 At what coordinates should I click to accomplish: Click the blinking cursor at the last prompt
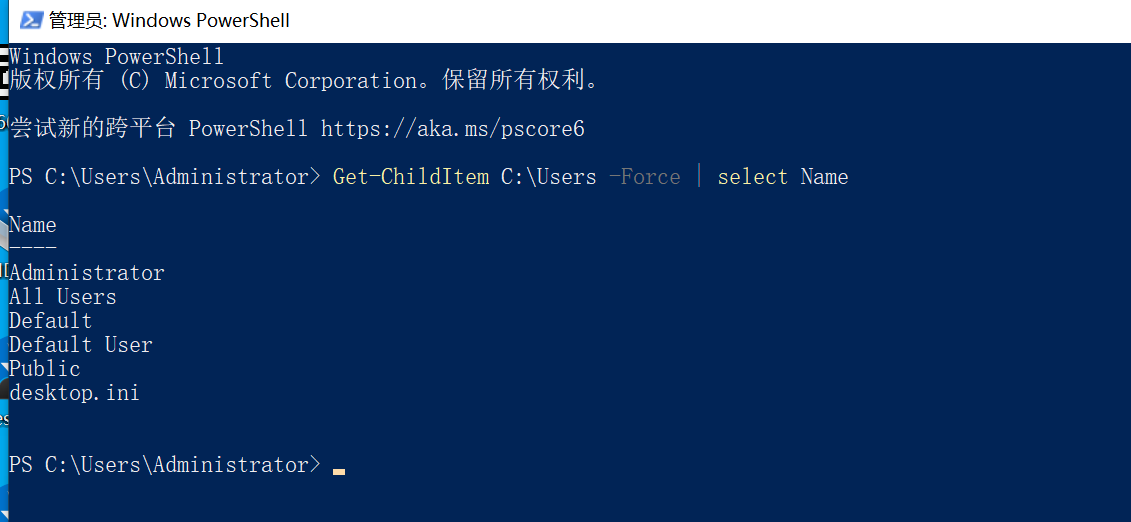[338, 472]
